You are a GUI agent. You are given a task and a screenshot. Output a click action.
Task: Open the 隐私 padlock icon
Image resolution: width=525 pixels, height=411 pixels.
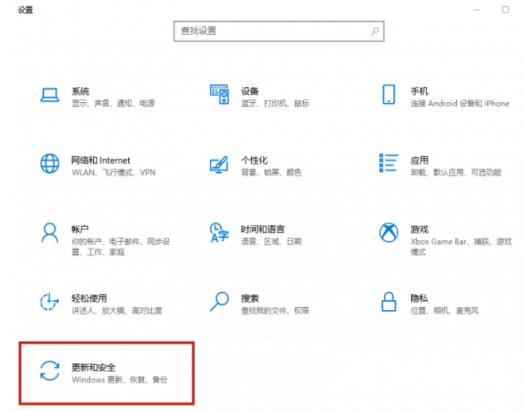point(389,302)
